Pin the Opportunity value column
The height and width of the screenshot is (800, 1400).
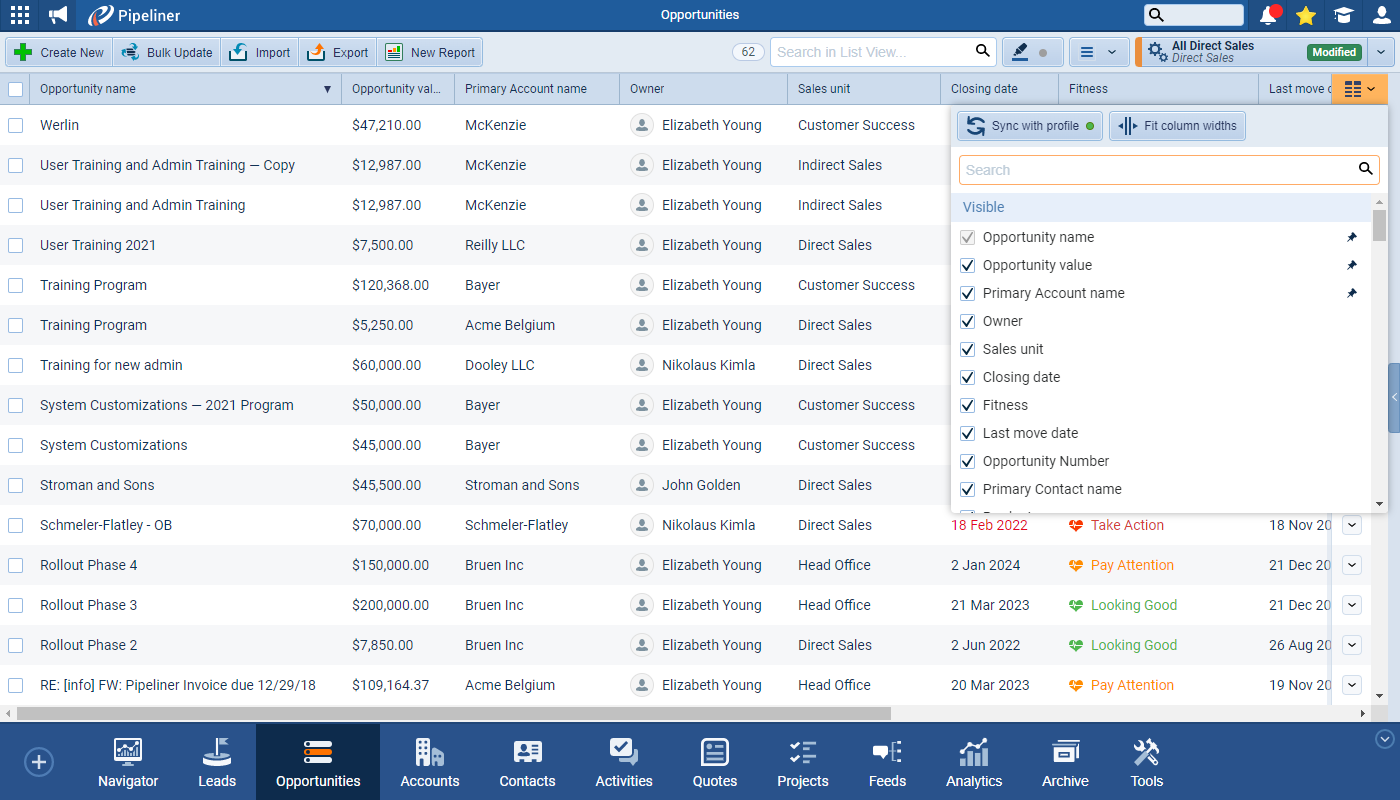1352,265
